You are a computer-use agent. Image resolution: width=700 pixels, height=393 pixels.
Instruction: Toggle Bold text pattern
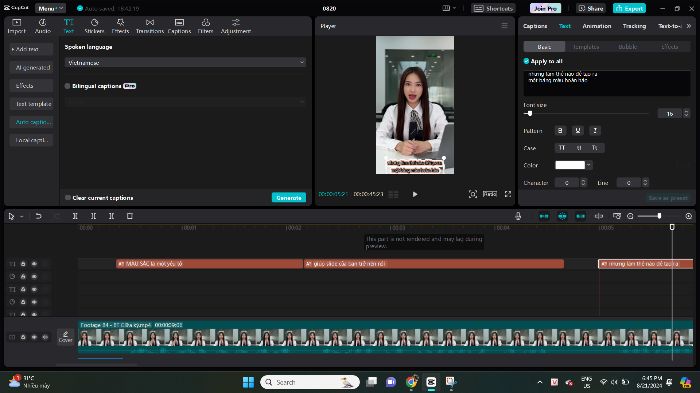(x=560, y=130)
